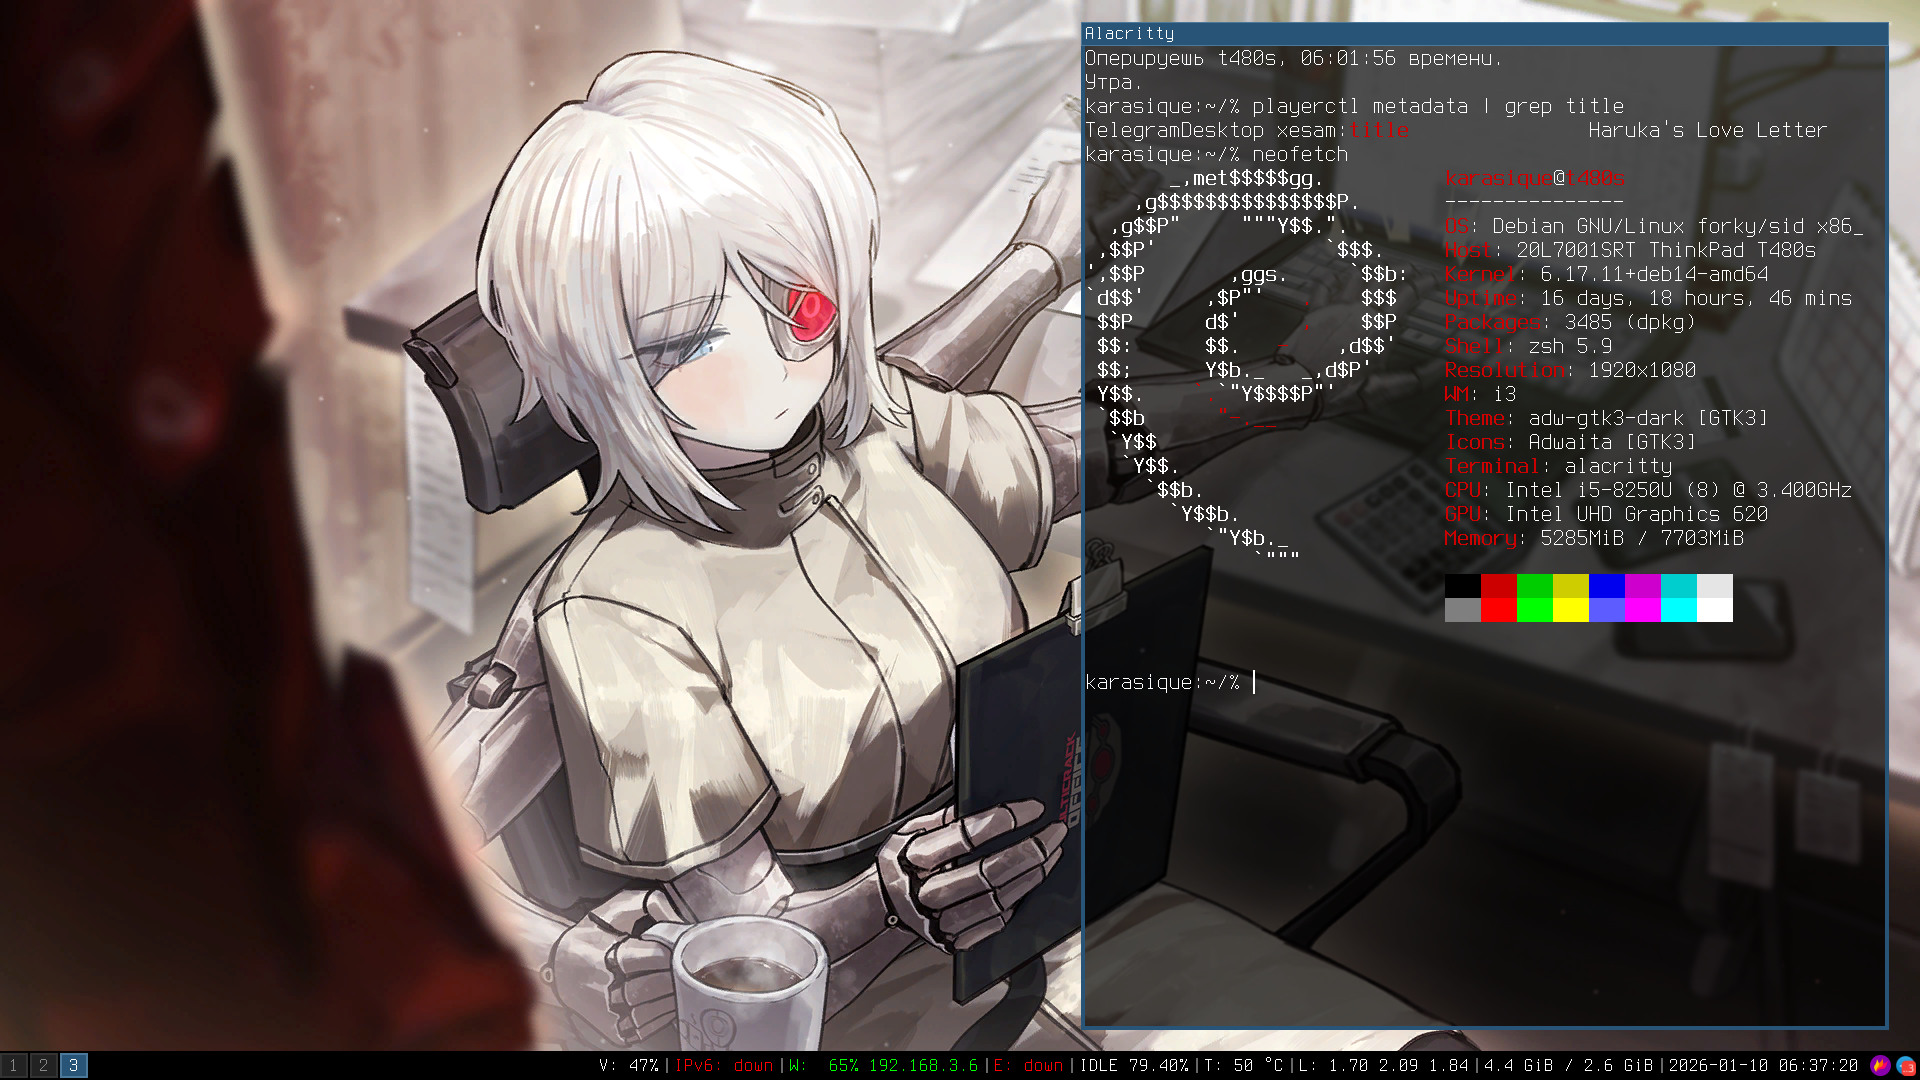This screenshot has height=1080, width=1920.
Task: Click the memory usage 4.4 GiB block
Action: pos(1568,1065)
